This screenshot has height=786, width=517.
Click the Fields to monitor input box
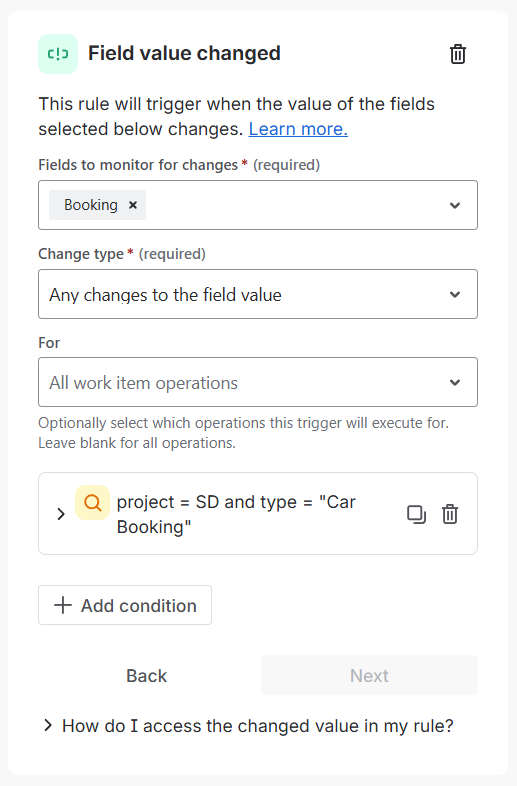(x=258, y=205)
